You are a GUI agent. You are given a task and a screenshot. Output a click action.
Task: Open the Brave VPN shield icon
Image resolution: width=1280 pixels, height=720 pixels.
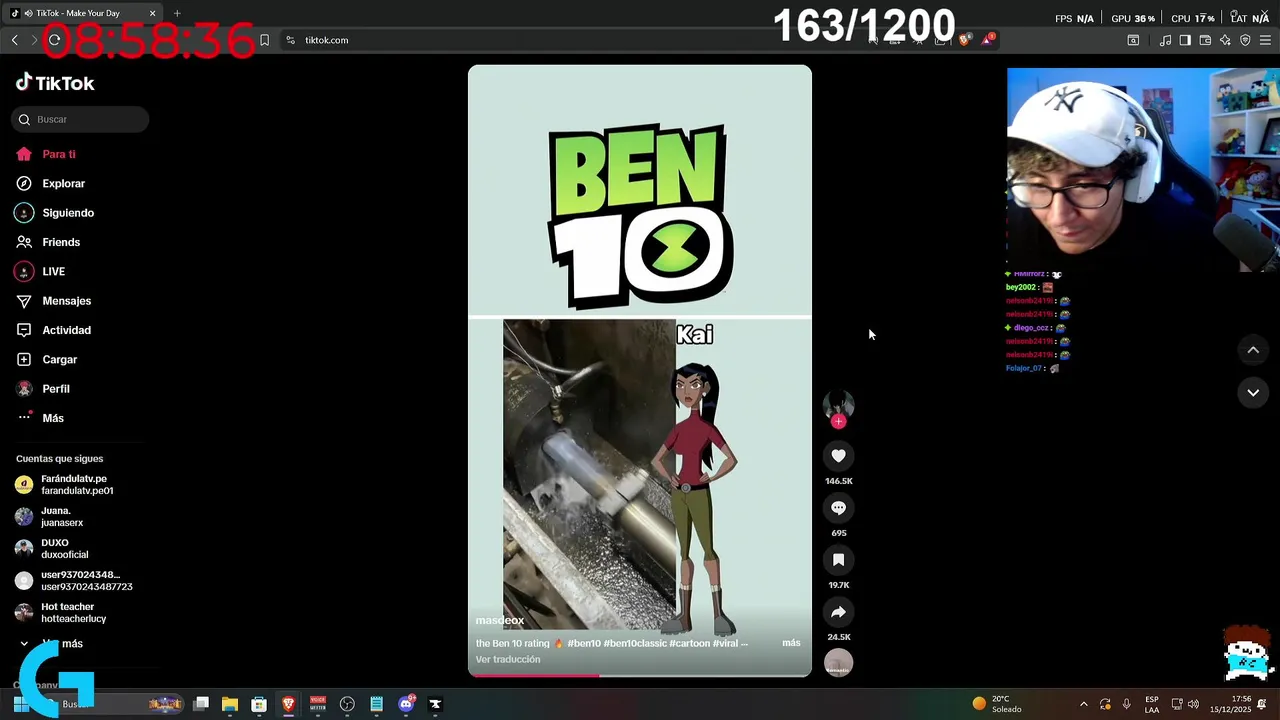point(1245,40)
